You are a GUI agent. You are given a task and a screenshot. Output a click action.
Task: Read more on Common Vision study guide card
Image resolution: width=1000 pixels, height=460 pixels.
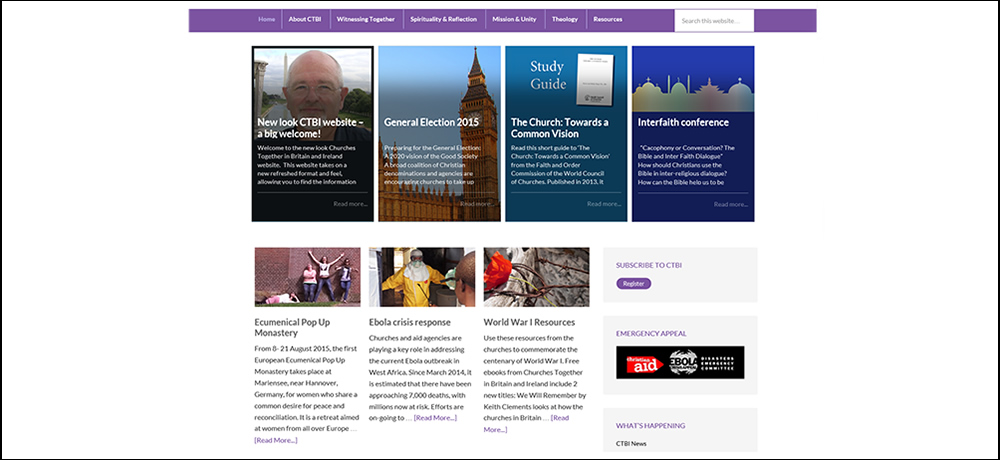[604, 204]
